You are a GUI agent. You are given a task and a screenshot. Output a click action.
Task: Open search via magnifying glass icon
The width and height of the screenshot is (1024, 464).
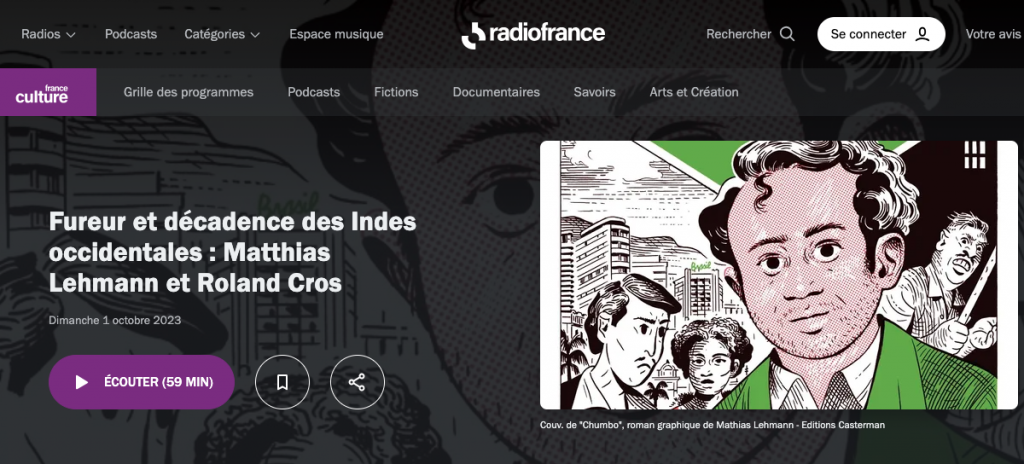coord(787,34)
